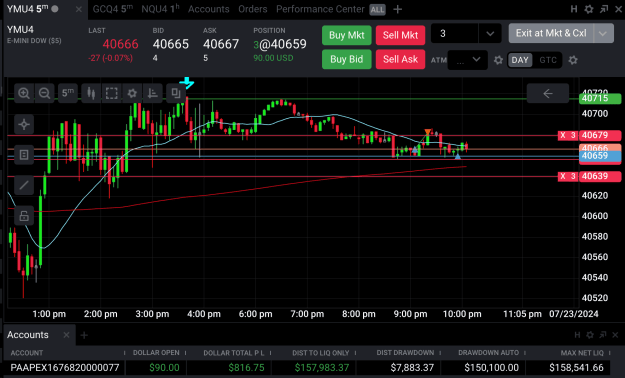Click the ALL badge
Image resolution: width=625 pixels, height=378 pixels.
point(377,10)
